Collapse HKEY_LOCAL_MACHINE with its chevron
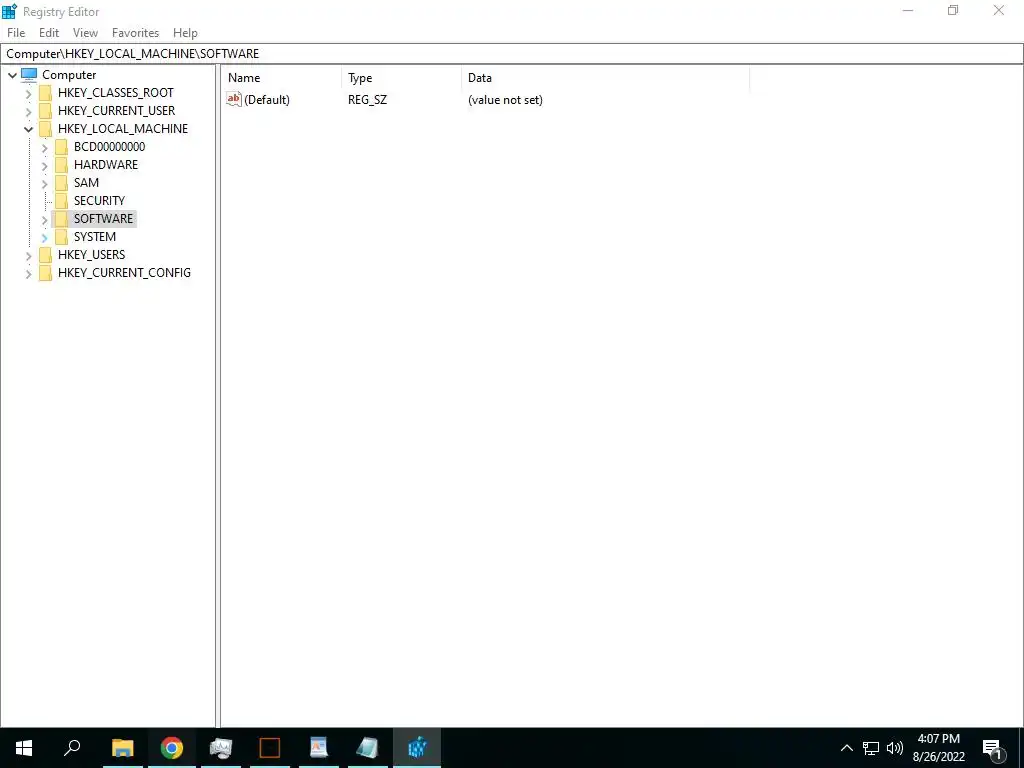The image size is (1024, 768). point(29,129)
